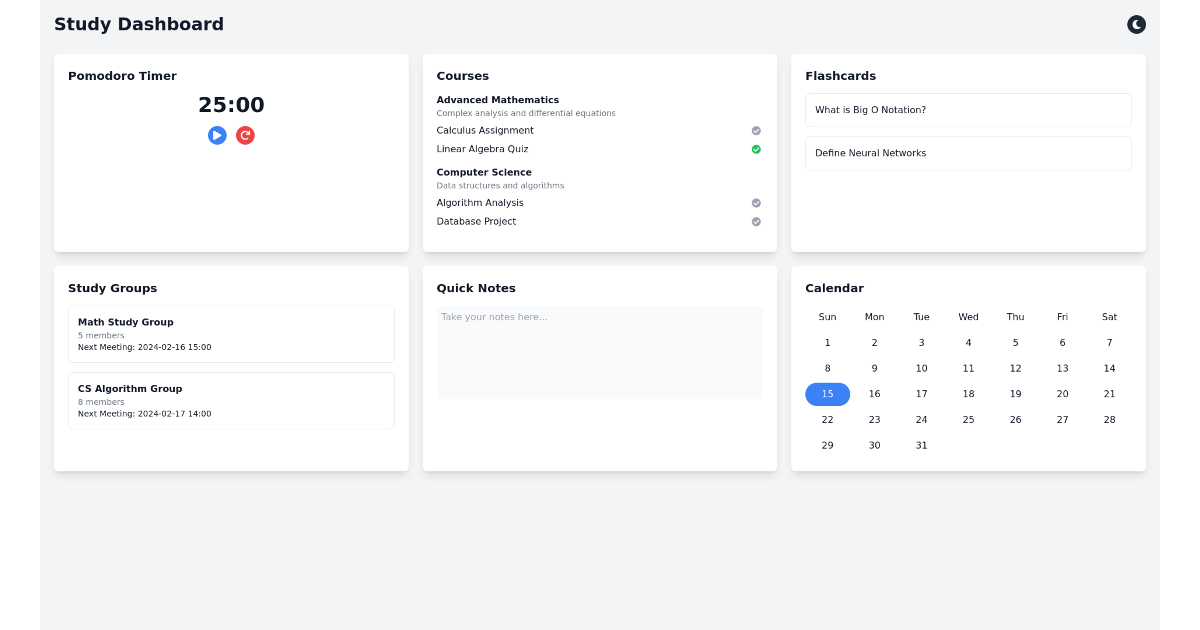1200x630 pixels.
Task: Toggle the Algorithm Analysis status circle
Action: (x=756, y=203)
